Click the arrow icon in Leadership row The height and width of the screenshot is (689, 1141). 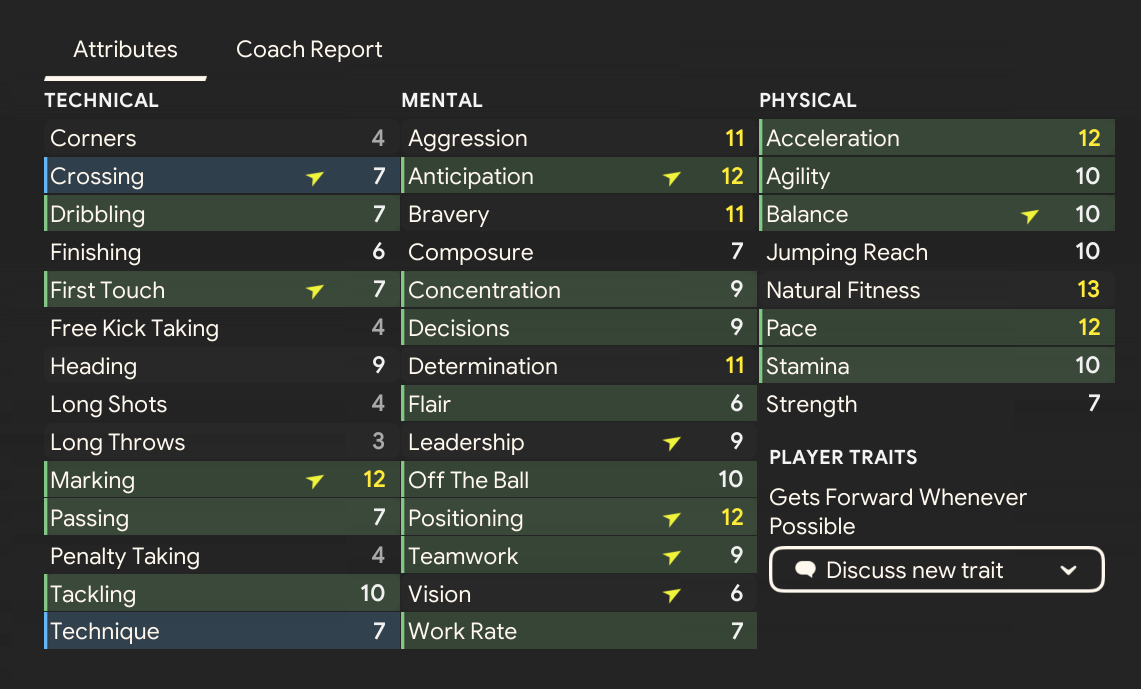point(673,443)
